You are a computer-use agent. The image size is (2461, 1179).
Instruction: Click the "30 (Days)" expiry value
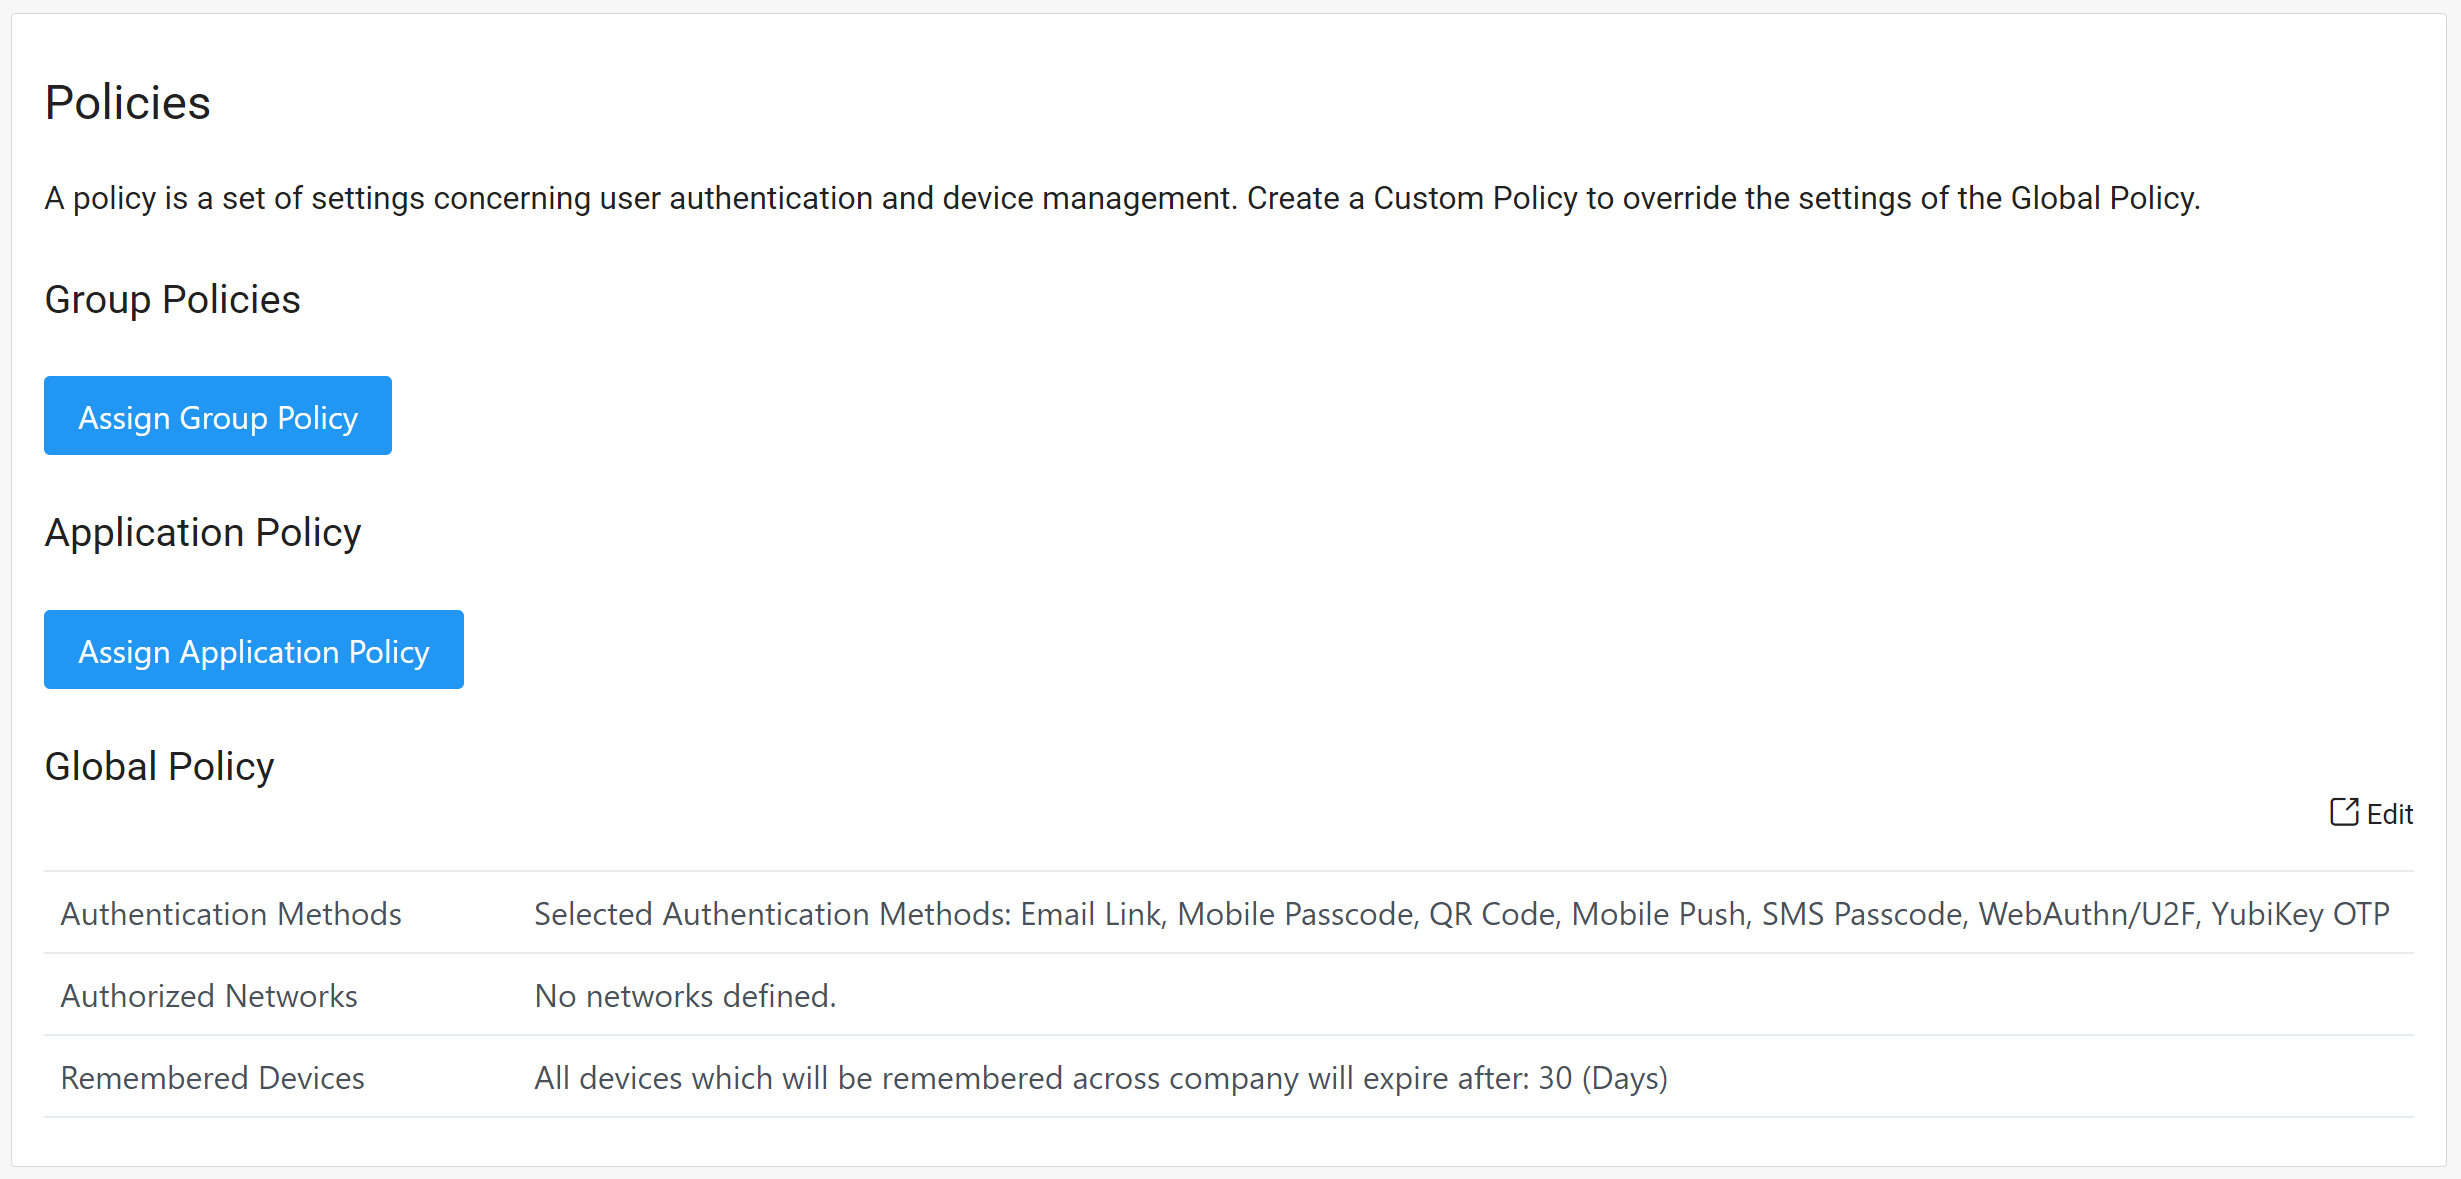1603,1078
